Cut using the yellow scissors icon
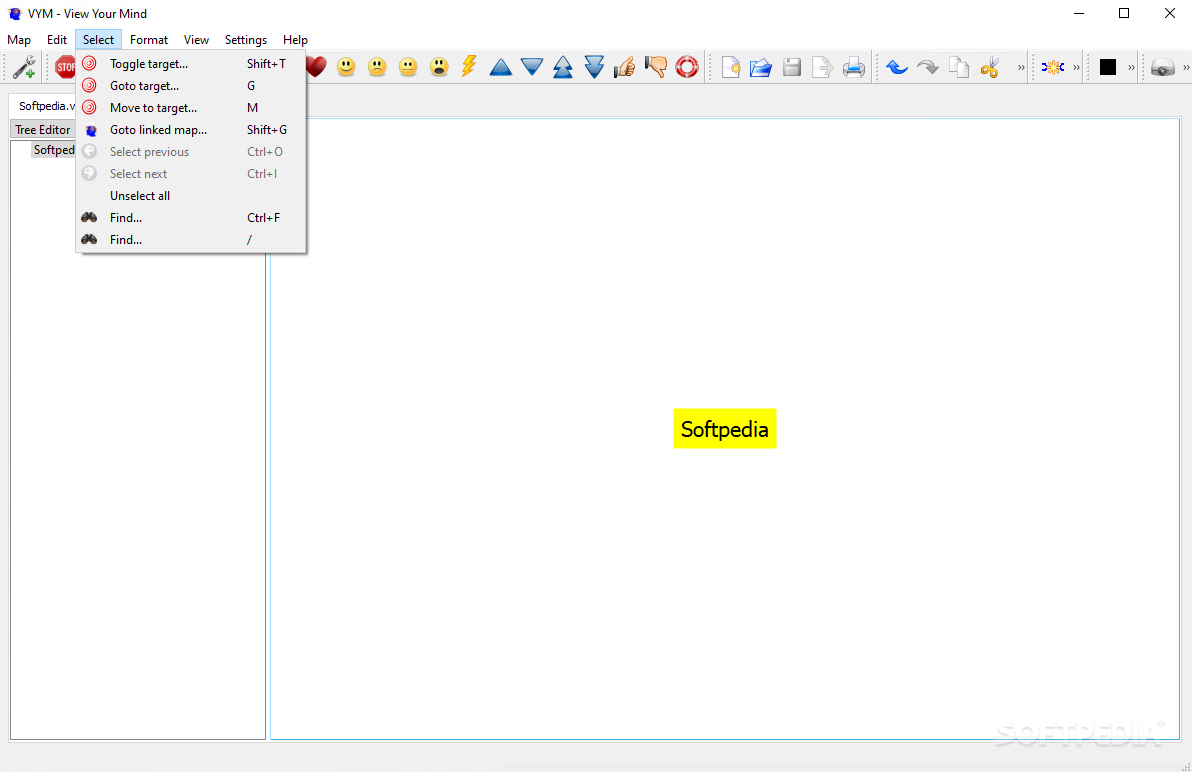The image size is (1192, 772). (989, 67)
